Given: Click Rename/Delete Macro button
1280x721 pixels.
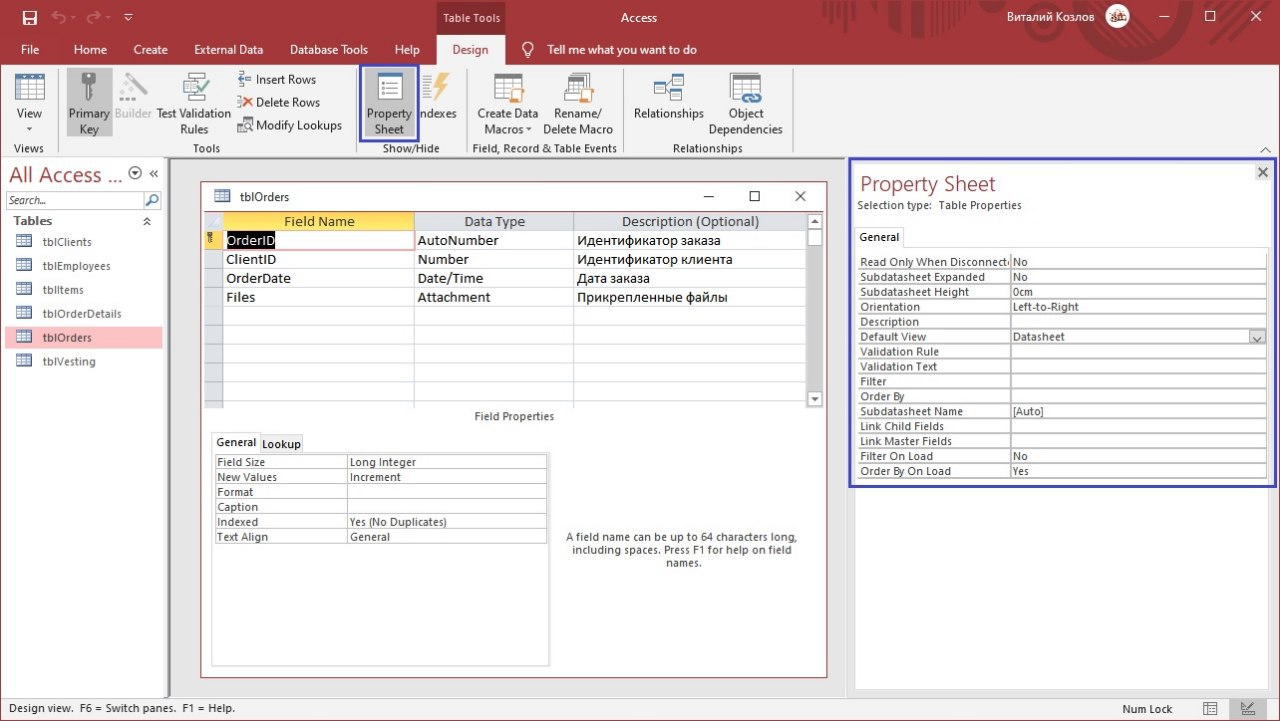Looking at the screenshot, I should pyautogui.click(x=578, y=104).
